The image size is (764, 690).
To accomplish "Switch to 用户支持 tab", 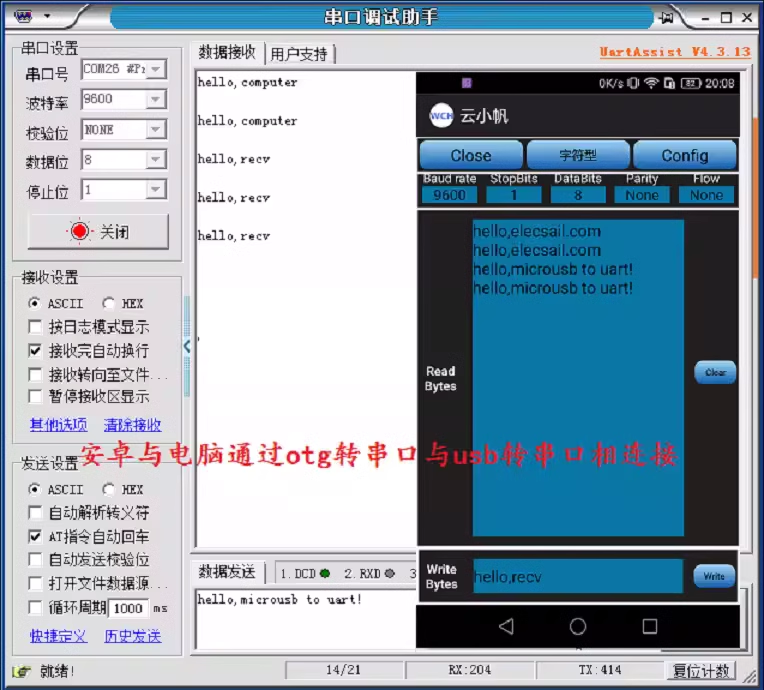I will click(x=299, y=54).
